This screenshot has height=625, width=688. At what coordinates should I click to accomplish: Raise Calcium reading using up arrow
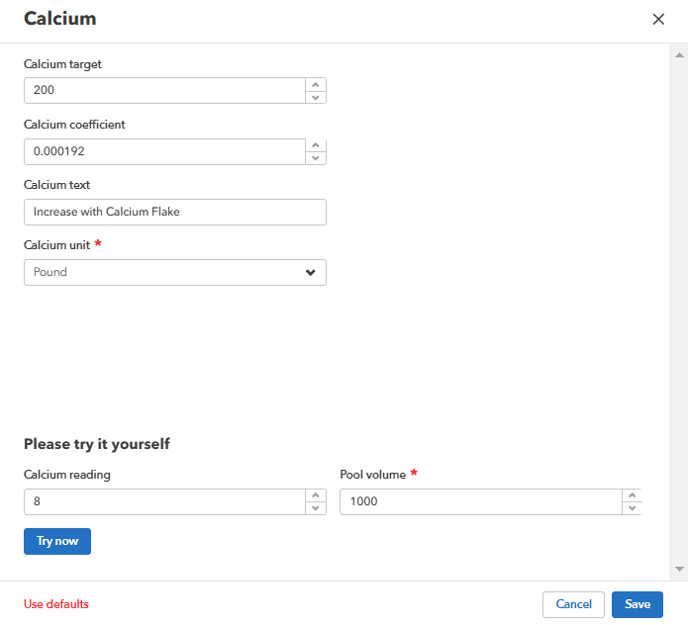pos(316,495)
